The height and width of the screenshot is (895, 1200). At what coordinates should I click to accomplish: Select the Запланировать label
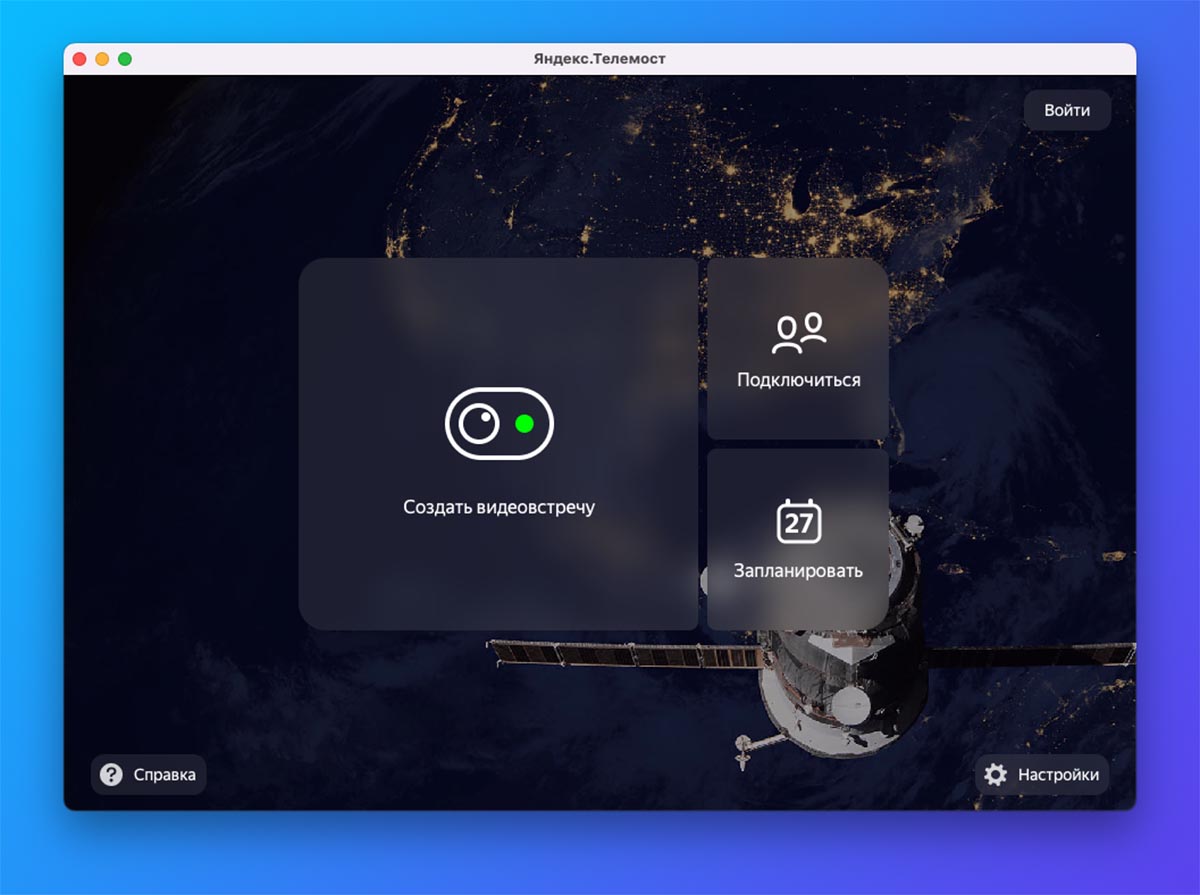798,571
